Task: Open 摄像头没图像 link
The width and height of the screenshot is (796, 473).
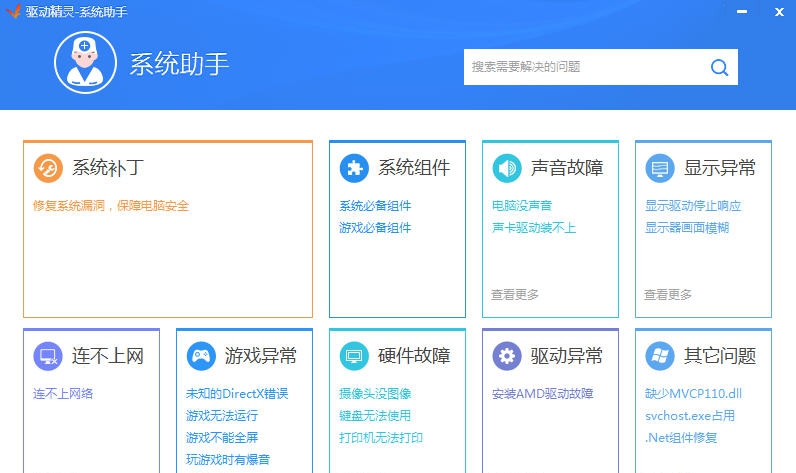Action: pyautogui.click(x=375, y=393)
